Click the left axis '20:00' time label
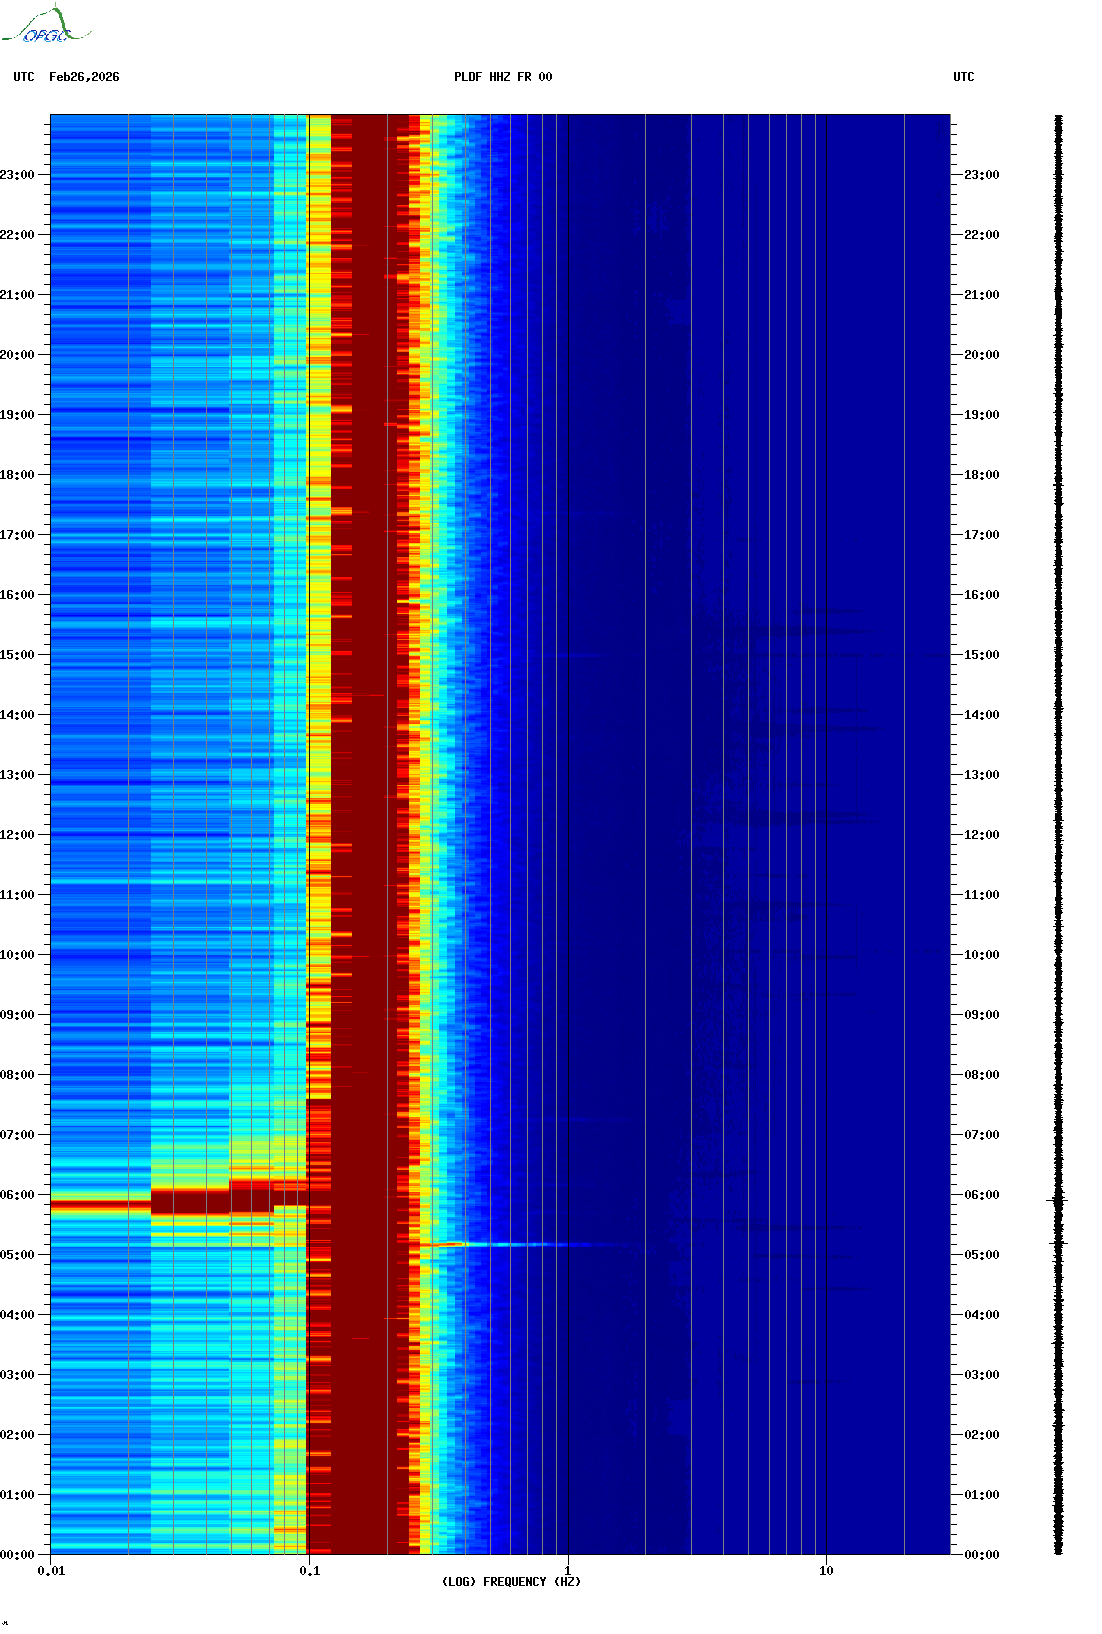The width and height of the screenshot is (1102, 1634). pos(17,355)
